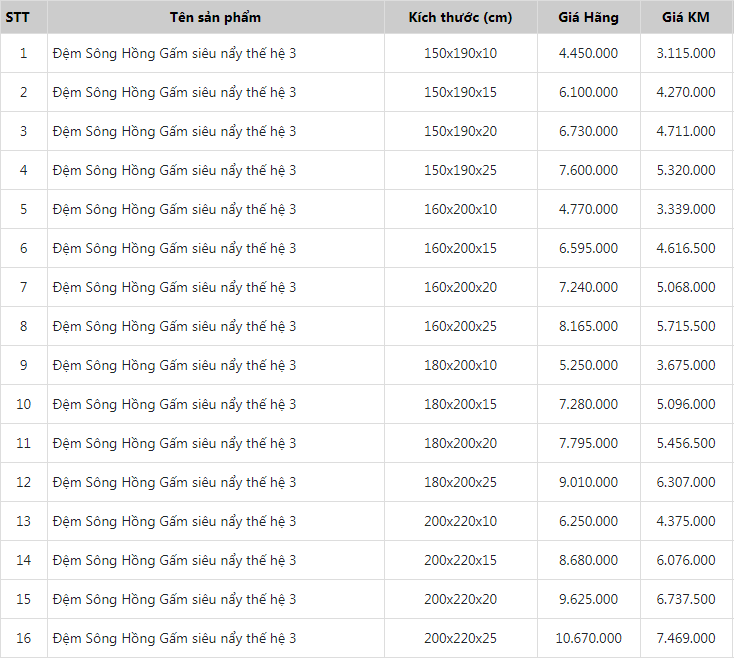Select the product name in row 1
Screen dimensions: 734x658
(x=175, y=53)
